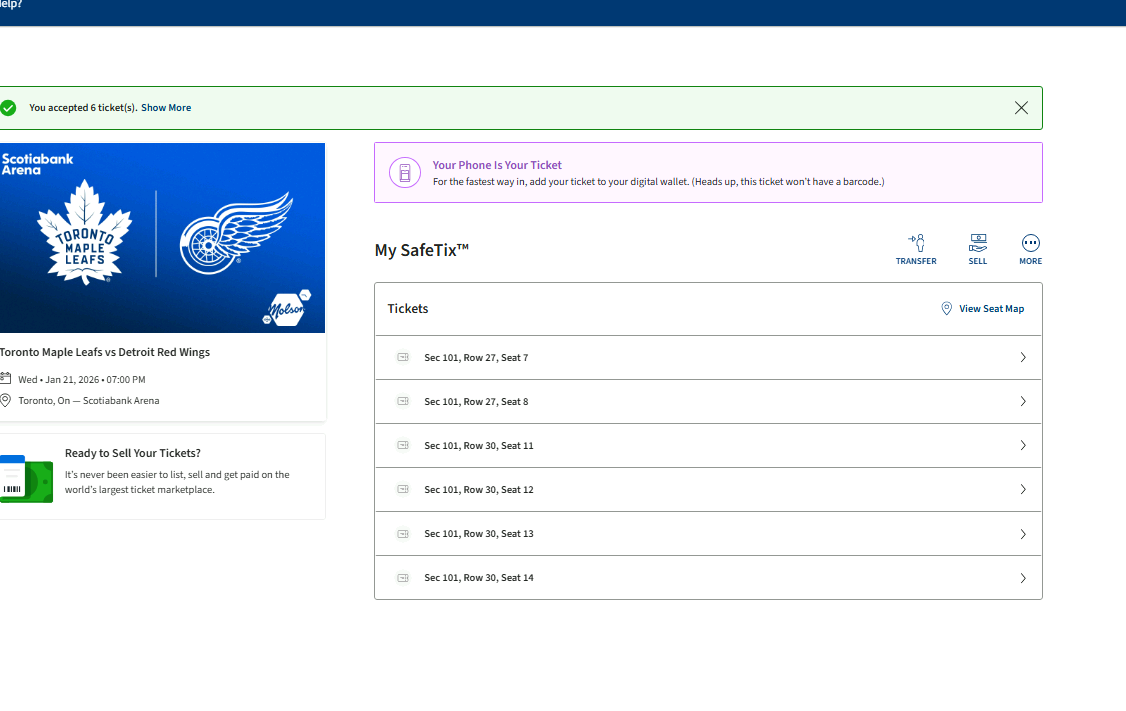Click the Maple Leafs vs Red Wings image
The height and width of the screenshot is (711, 1126).
click(x=162, y=238)
